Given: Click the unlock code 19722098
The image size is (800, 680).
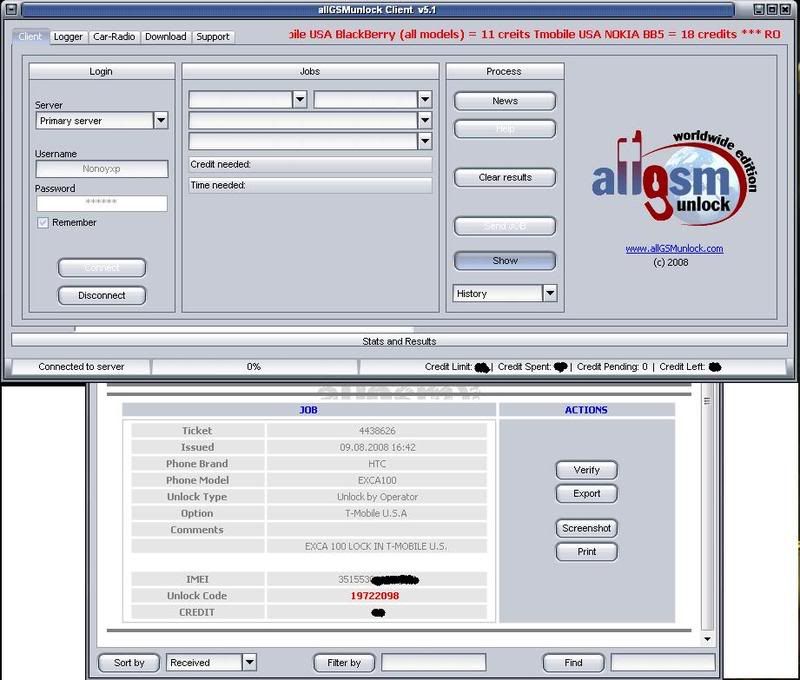Looking at the screenshot, I should point(375,596).
